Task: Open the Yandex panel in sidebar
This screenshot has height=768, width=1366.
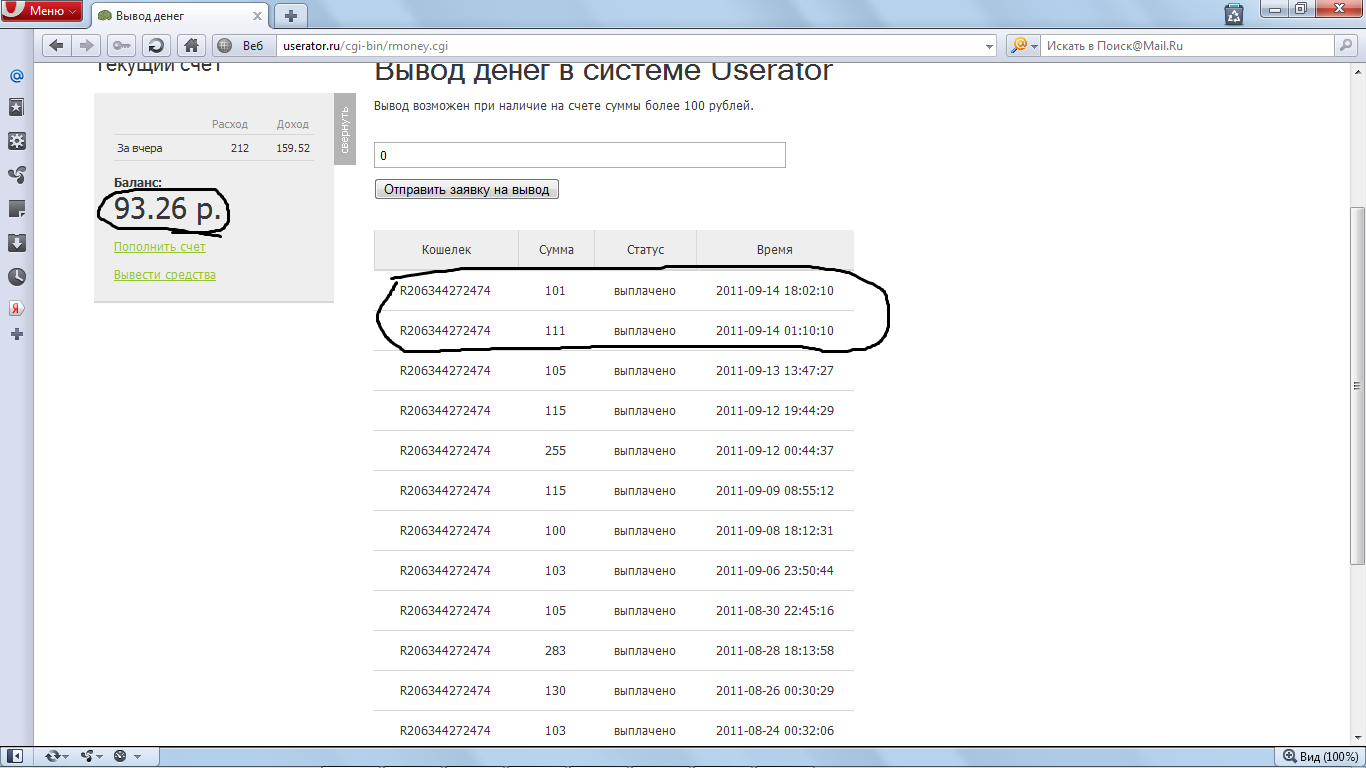Action: pos(16,308)
